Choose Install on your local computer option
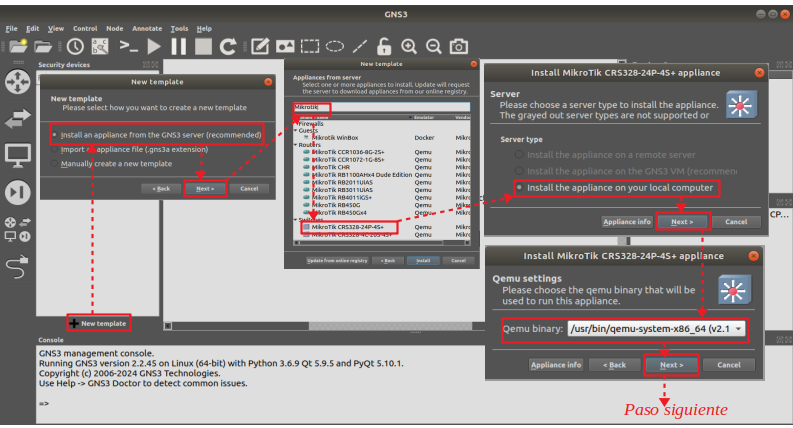 pyautogui.click(x=614, y=188)
